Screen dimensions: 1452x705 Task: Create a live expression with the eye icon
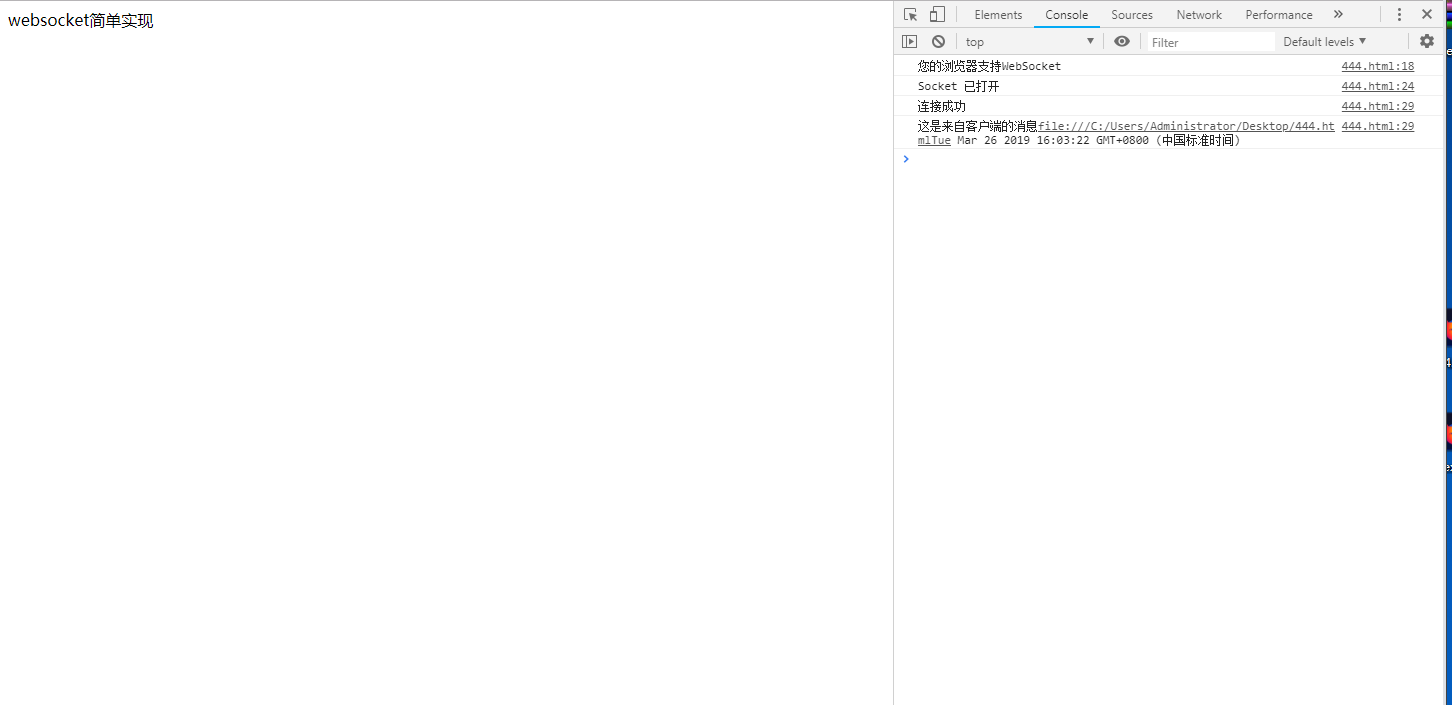click(x=1121, y=41)
